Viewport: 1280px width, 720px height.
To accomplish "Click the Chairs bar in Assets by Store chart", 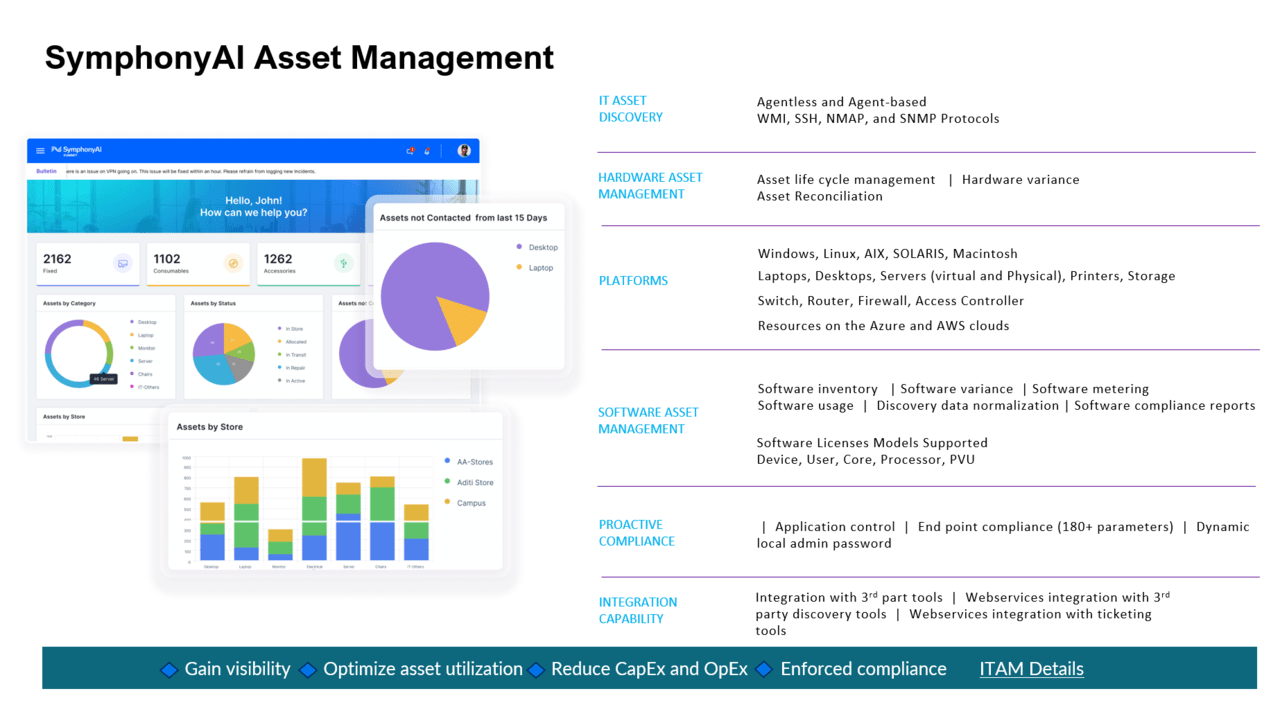I will point(382,519).
